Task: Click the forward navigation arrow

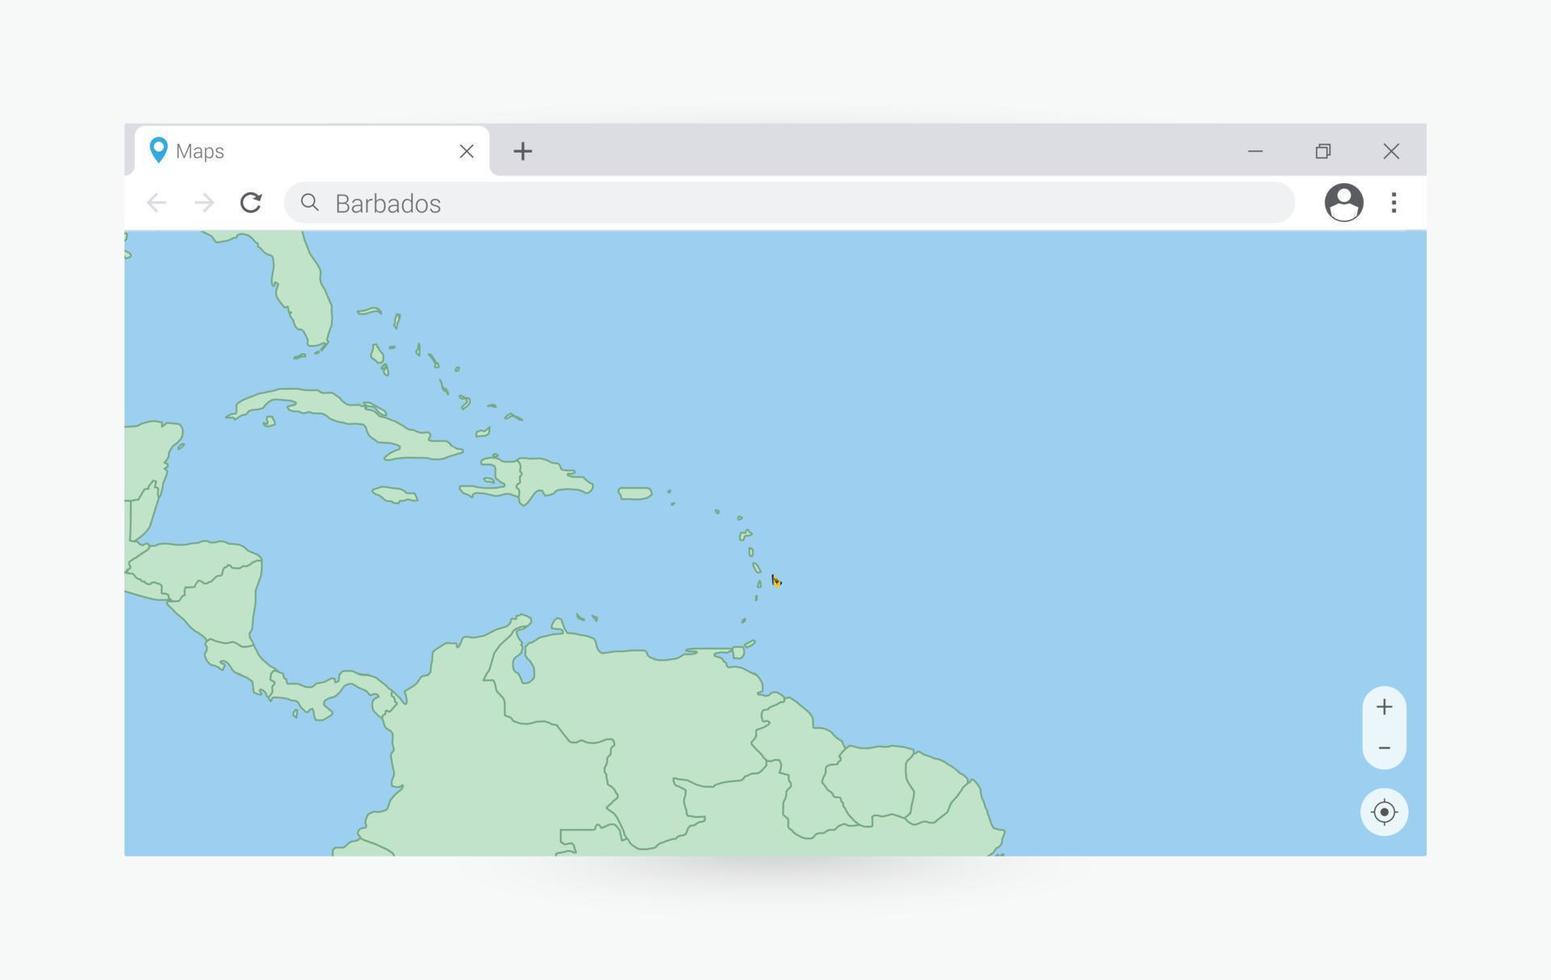Action: 204,203
